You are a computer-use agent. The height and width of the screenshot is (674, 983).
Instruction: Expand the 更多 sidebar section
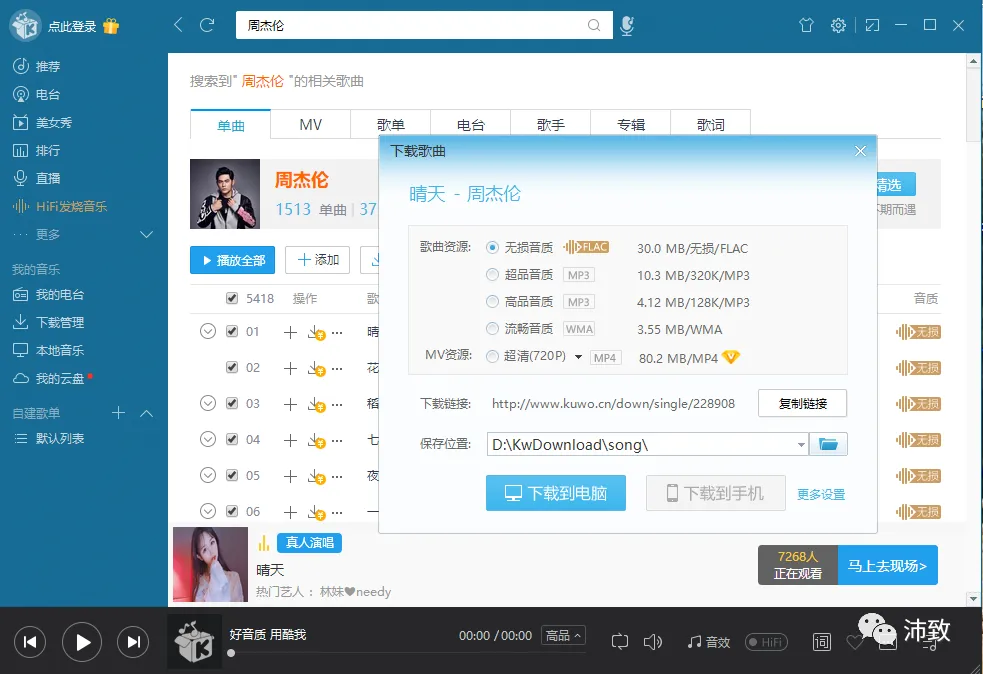click(146, 234)
